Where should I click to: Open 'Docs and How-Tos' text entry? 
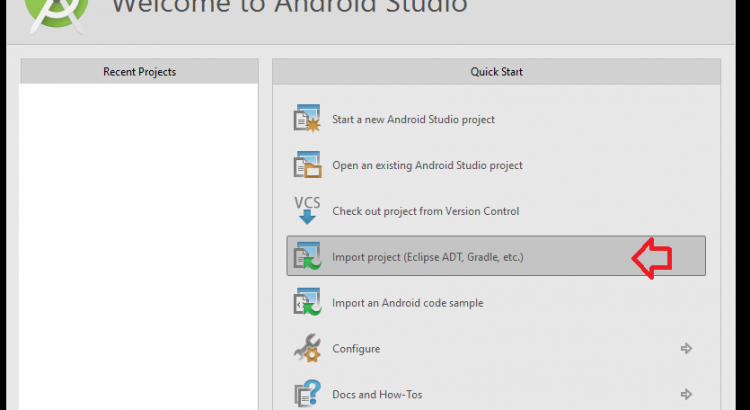tap(377, 395)
